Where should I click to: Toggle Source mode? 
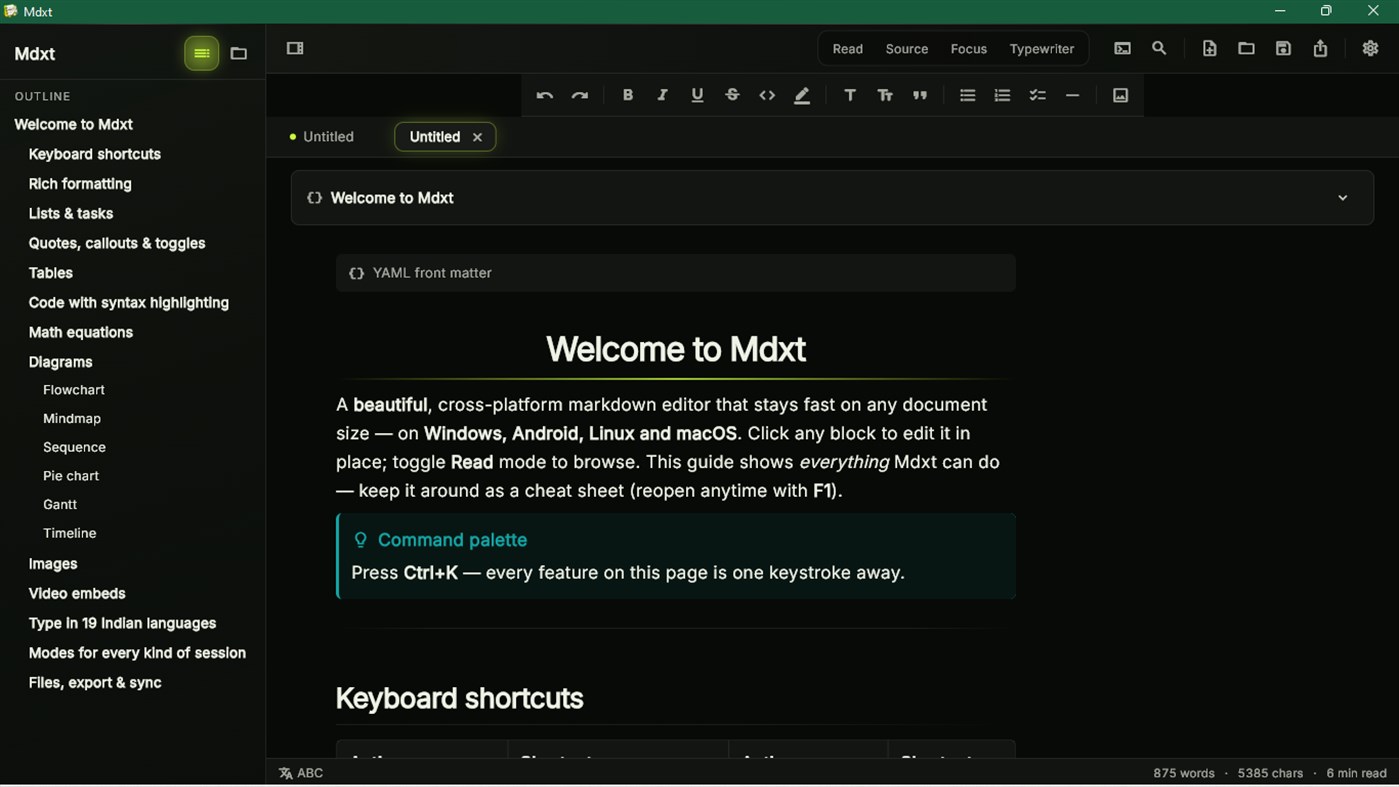click(907, 49)
